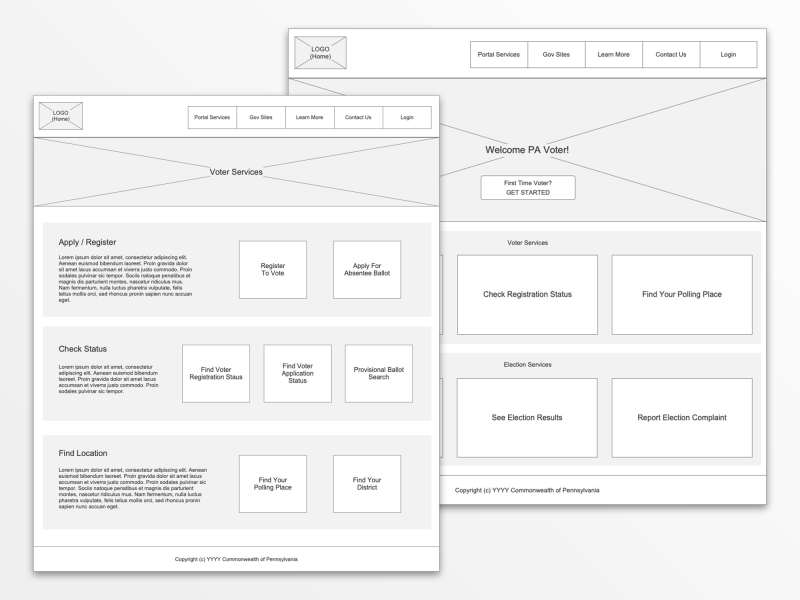Click Login on the Welcome PA Voter page
Image resolution: width=800 pixels, height=600 pixels.
coord(728,54)
